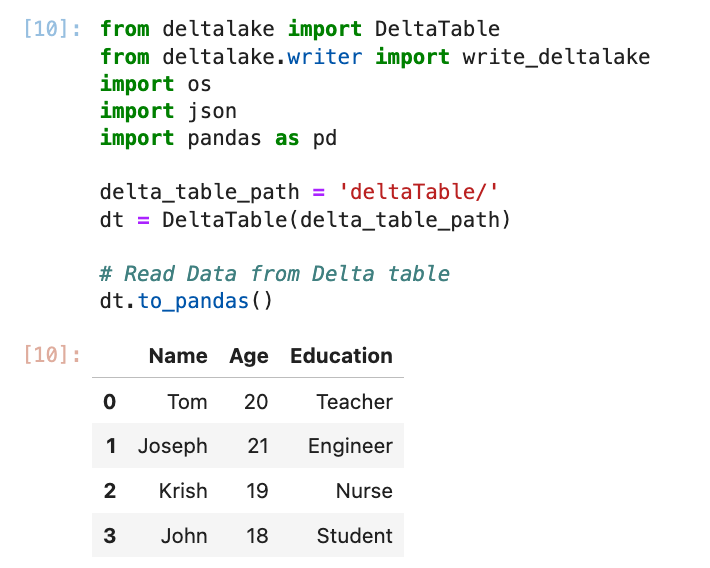The height and width of the screenshot is (568, 710).
Task: Click the output cell prompt [10]
Action: point(52,355)
